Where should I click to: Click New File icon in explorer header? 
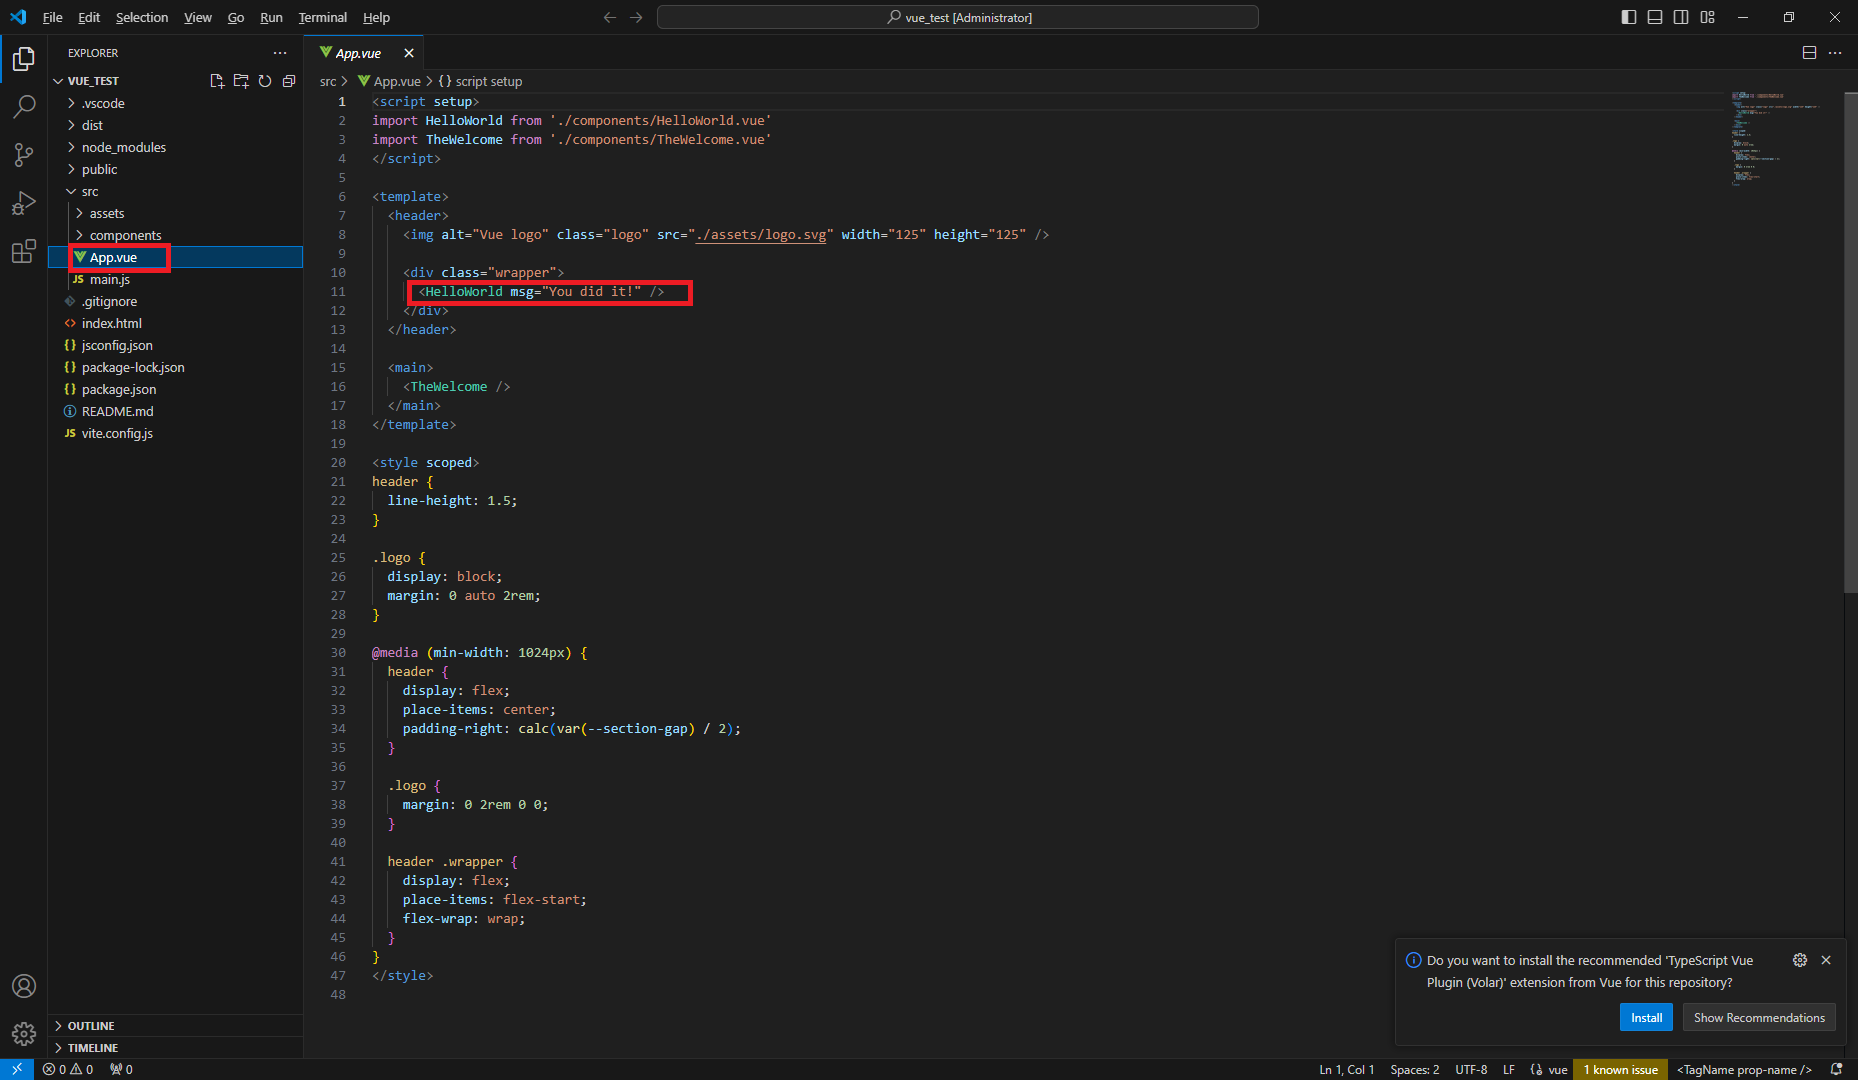pos(217,81)
